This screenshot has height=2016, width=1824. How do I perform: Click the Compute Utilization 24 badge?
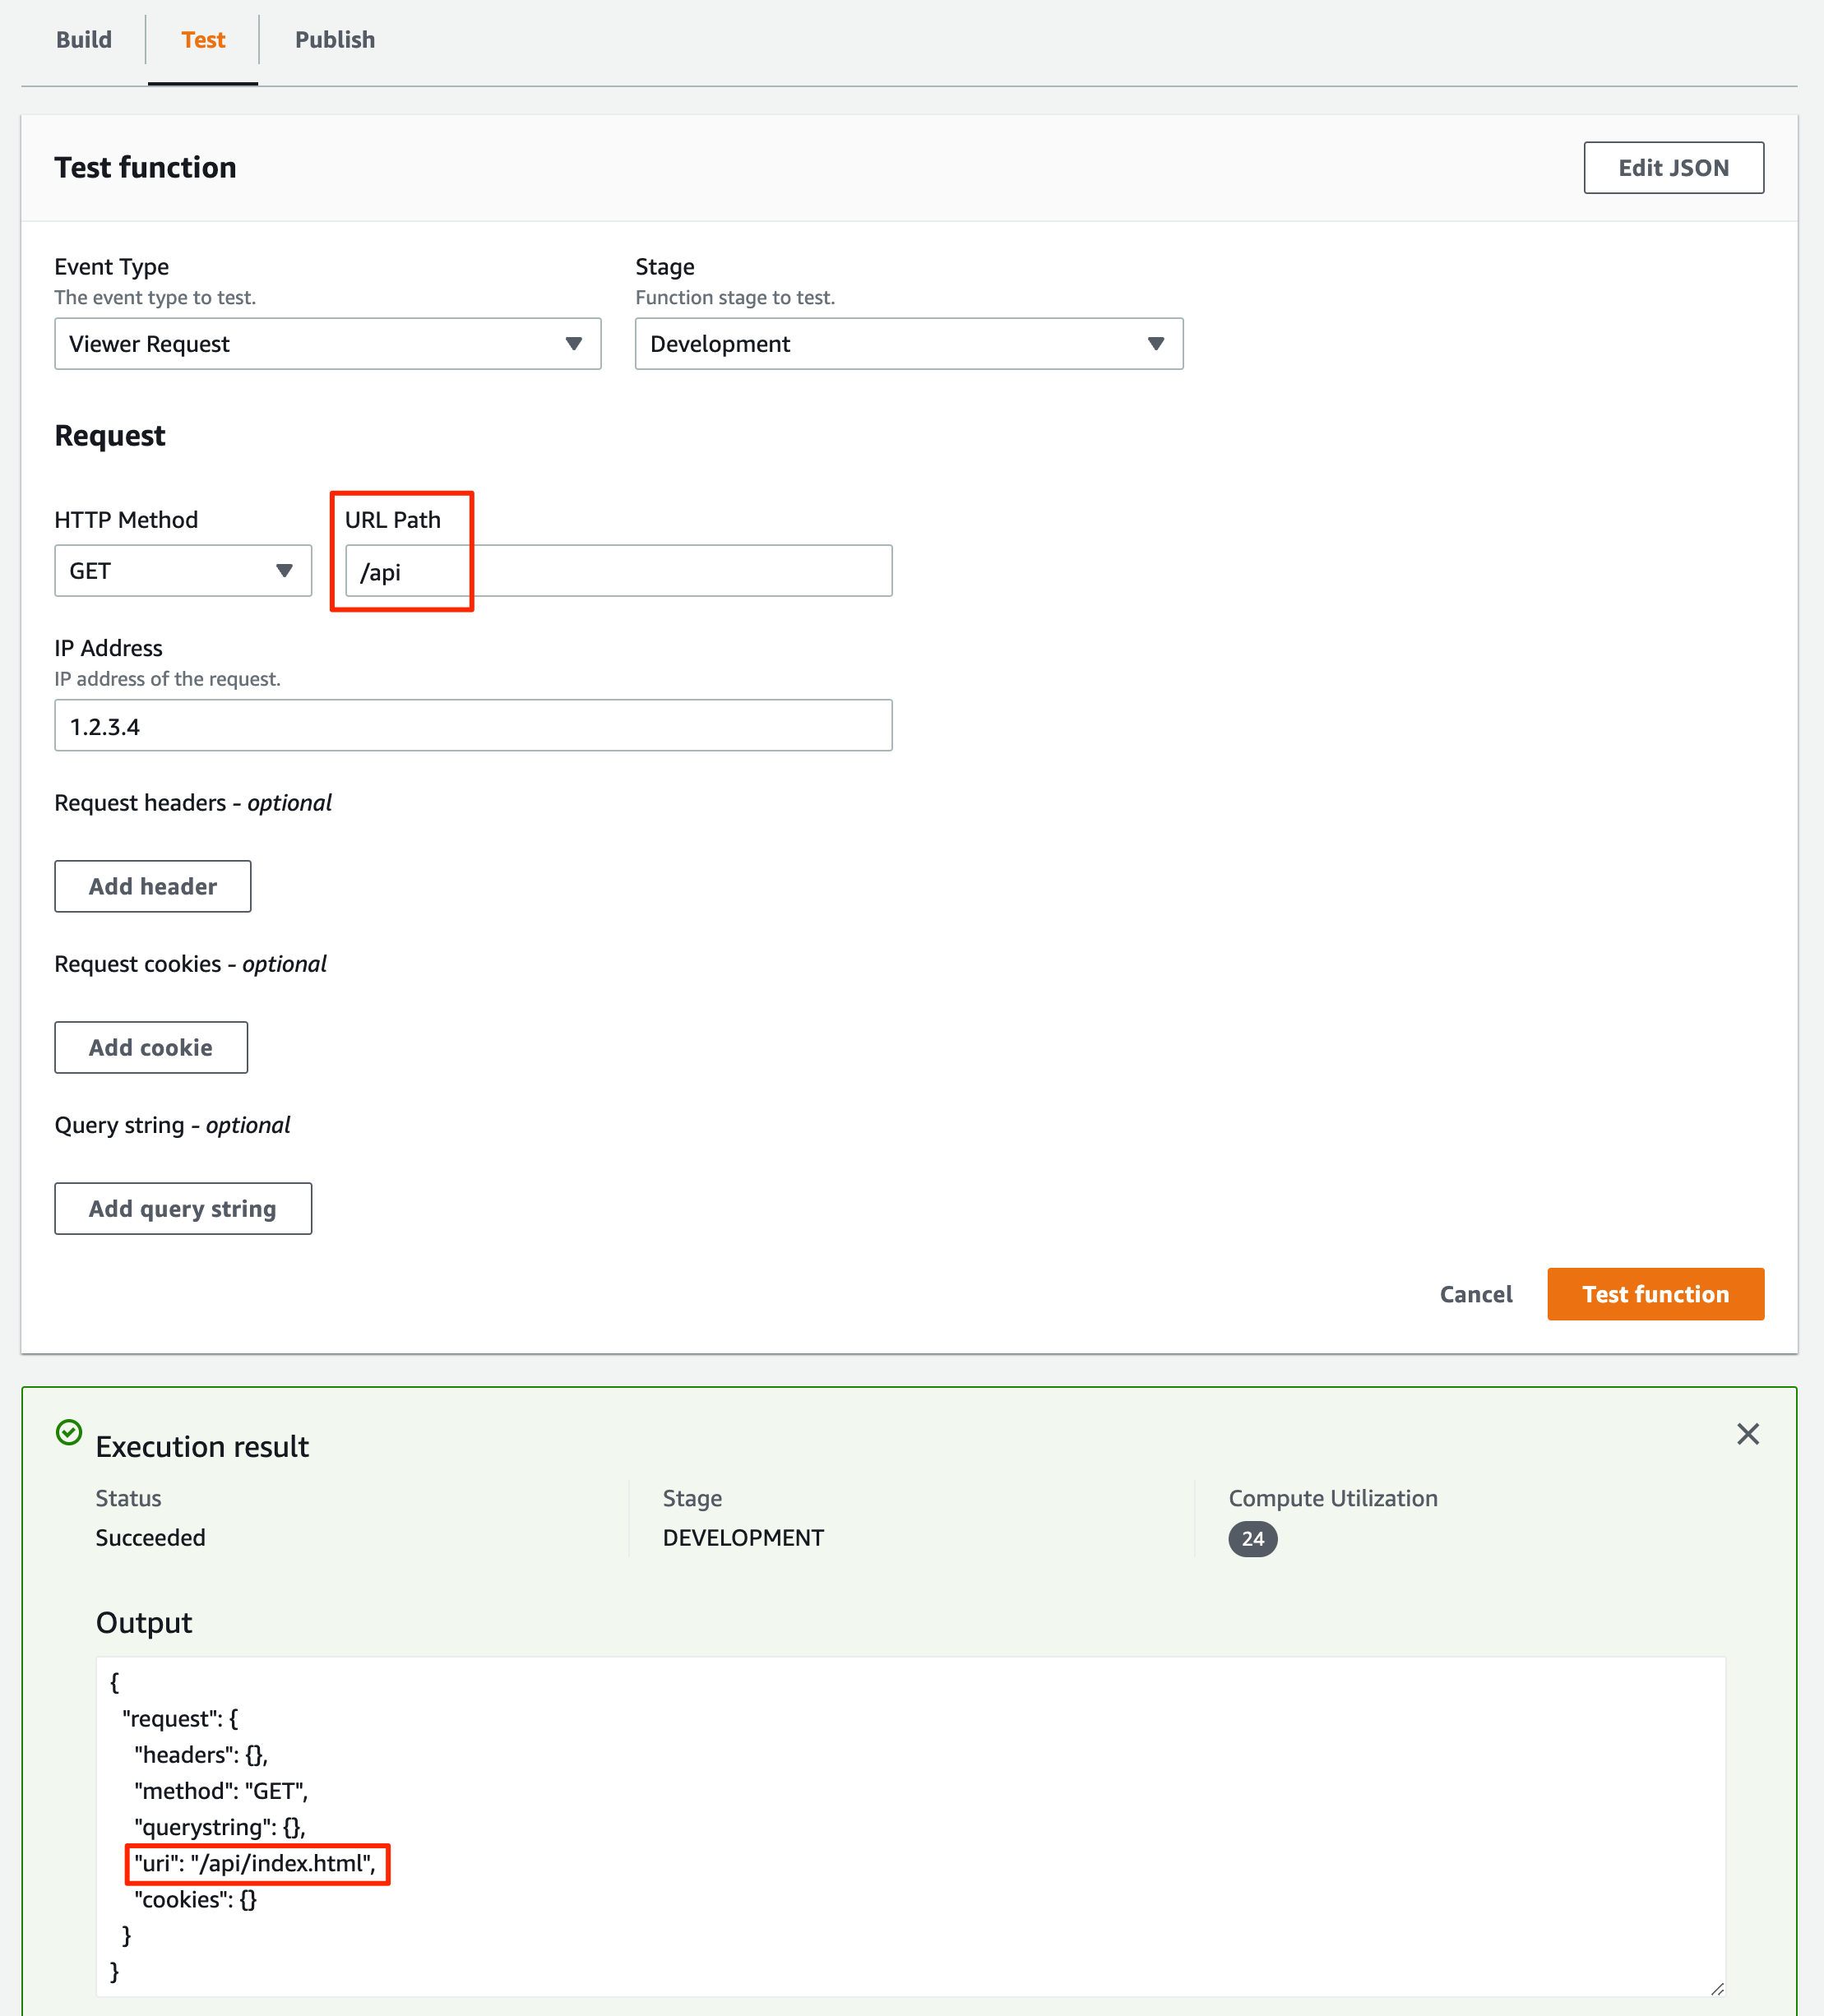coord(1252,1539)
